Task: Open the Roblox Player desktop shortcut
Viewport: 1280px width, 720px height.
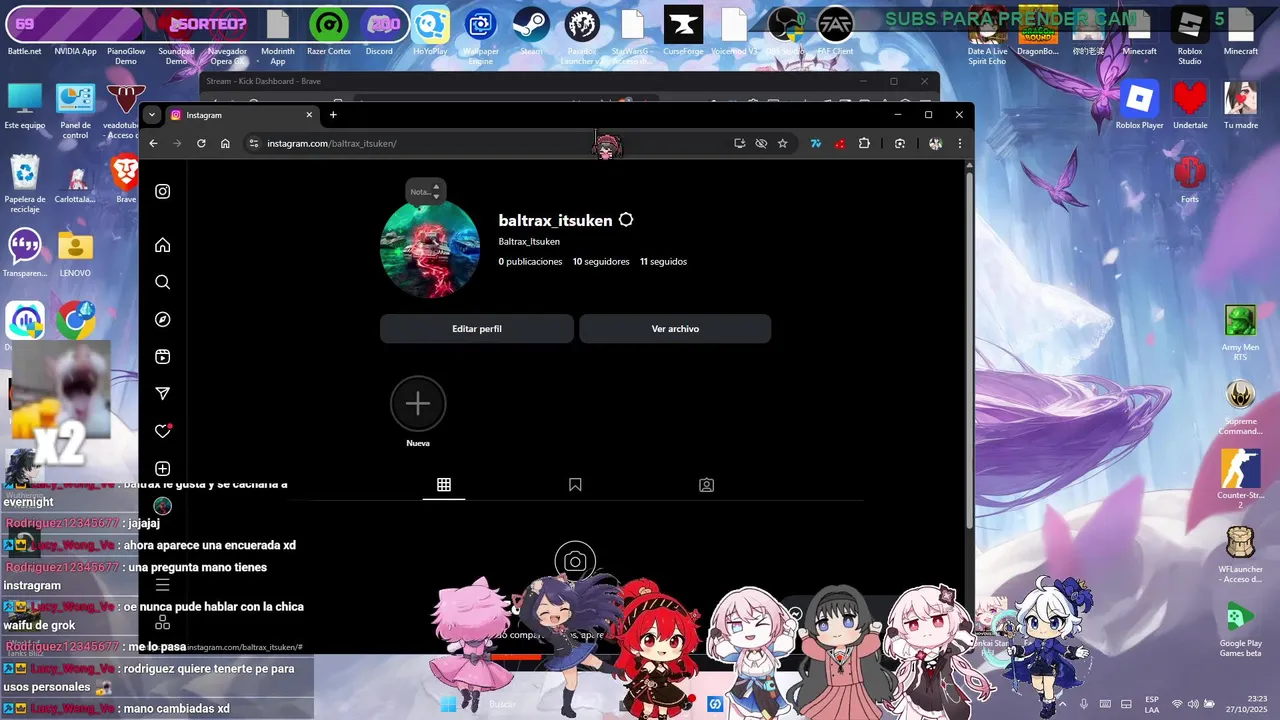Action: 1139,105
